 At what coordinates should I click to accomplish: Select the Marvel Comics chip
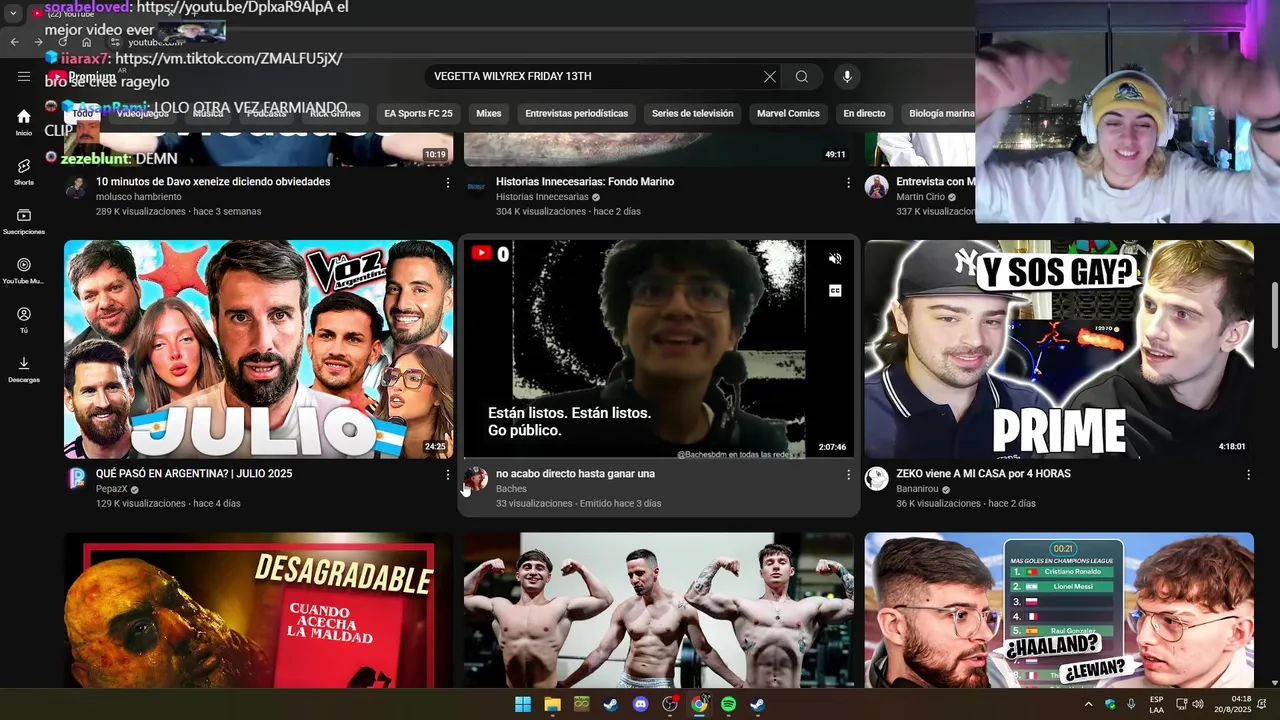point(788,114)
